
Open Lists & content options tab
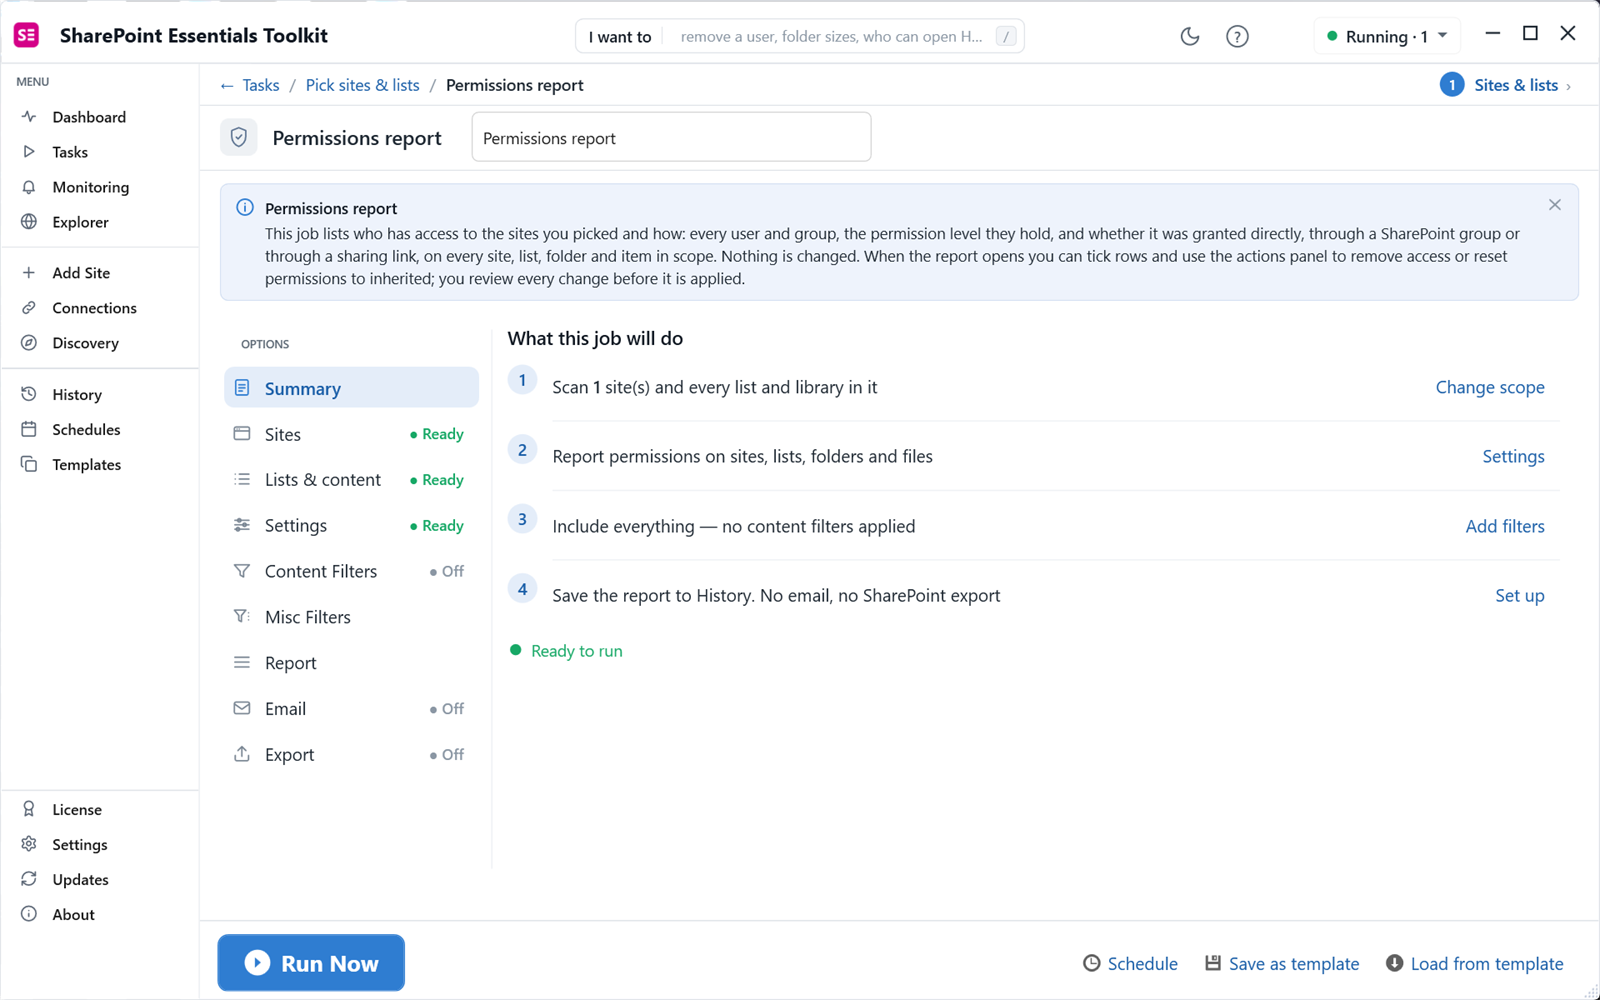(351, 480)
